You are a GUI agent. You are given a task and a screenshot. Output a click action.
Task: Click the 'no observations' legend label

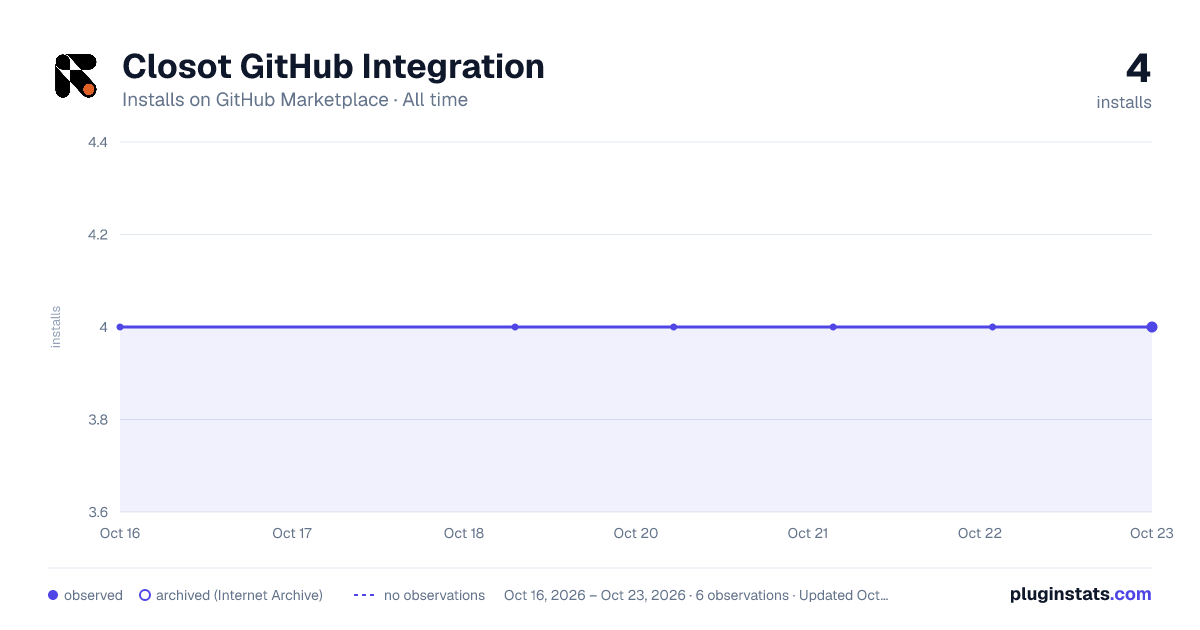(x=434, y=595)
